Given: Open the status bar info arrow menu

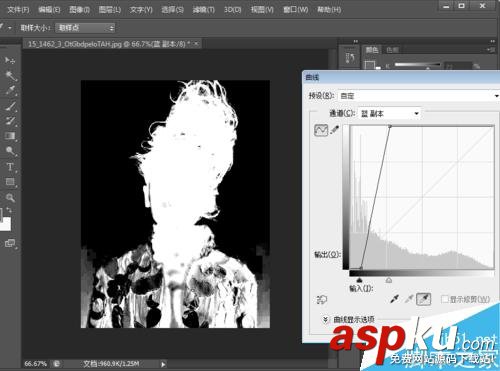Looking at the screenshot, I should pos(163,364).
